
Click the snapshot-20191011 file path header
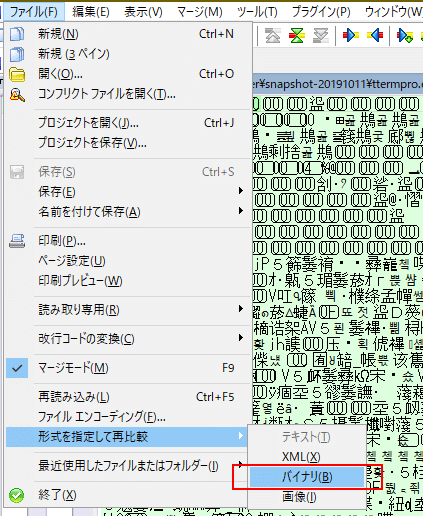coord(338,84)
